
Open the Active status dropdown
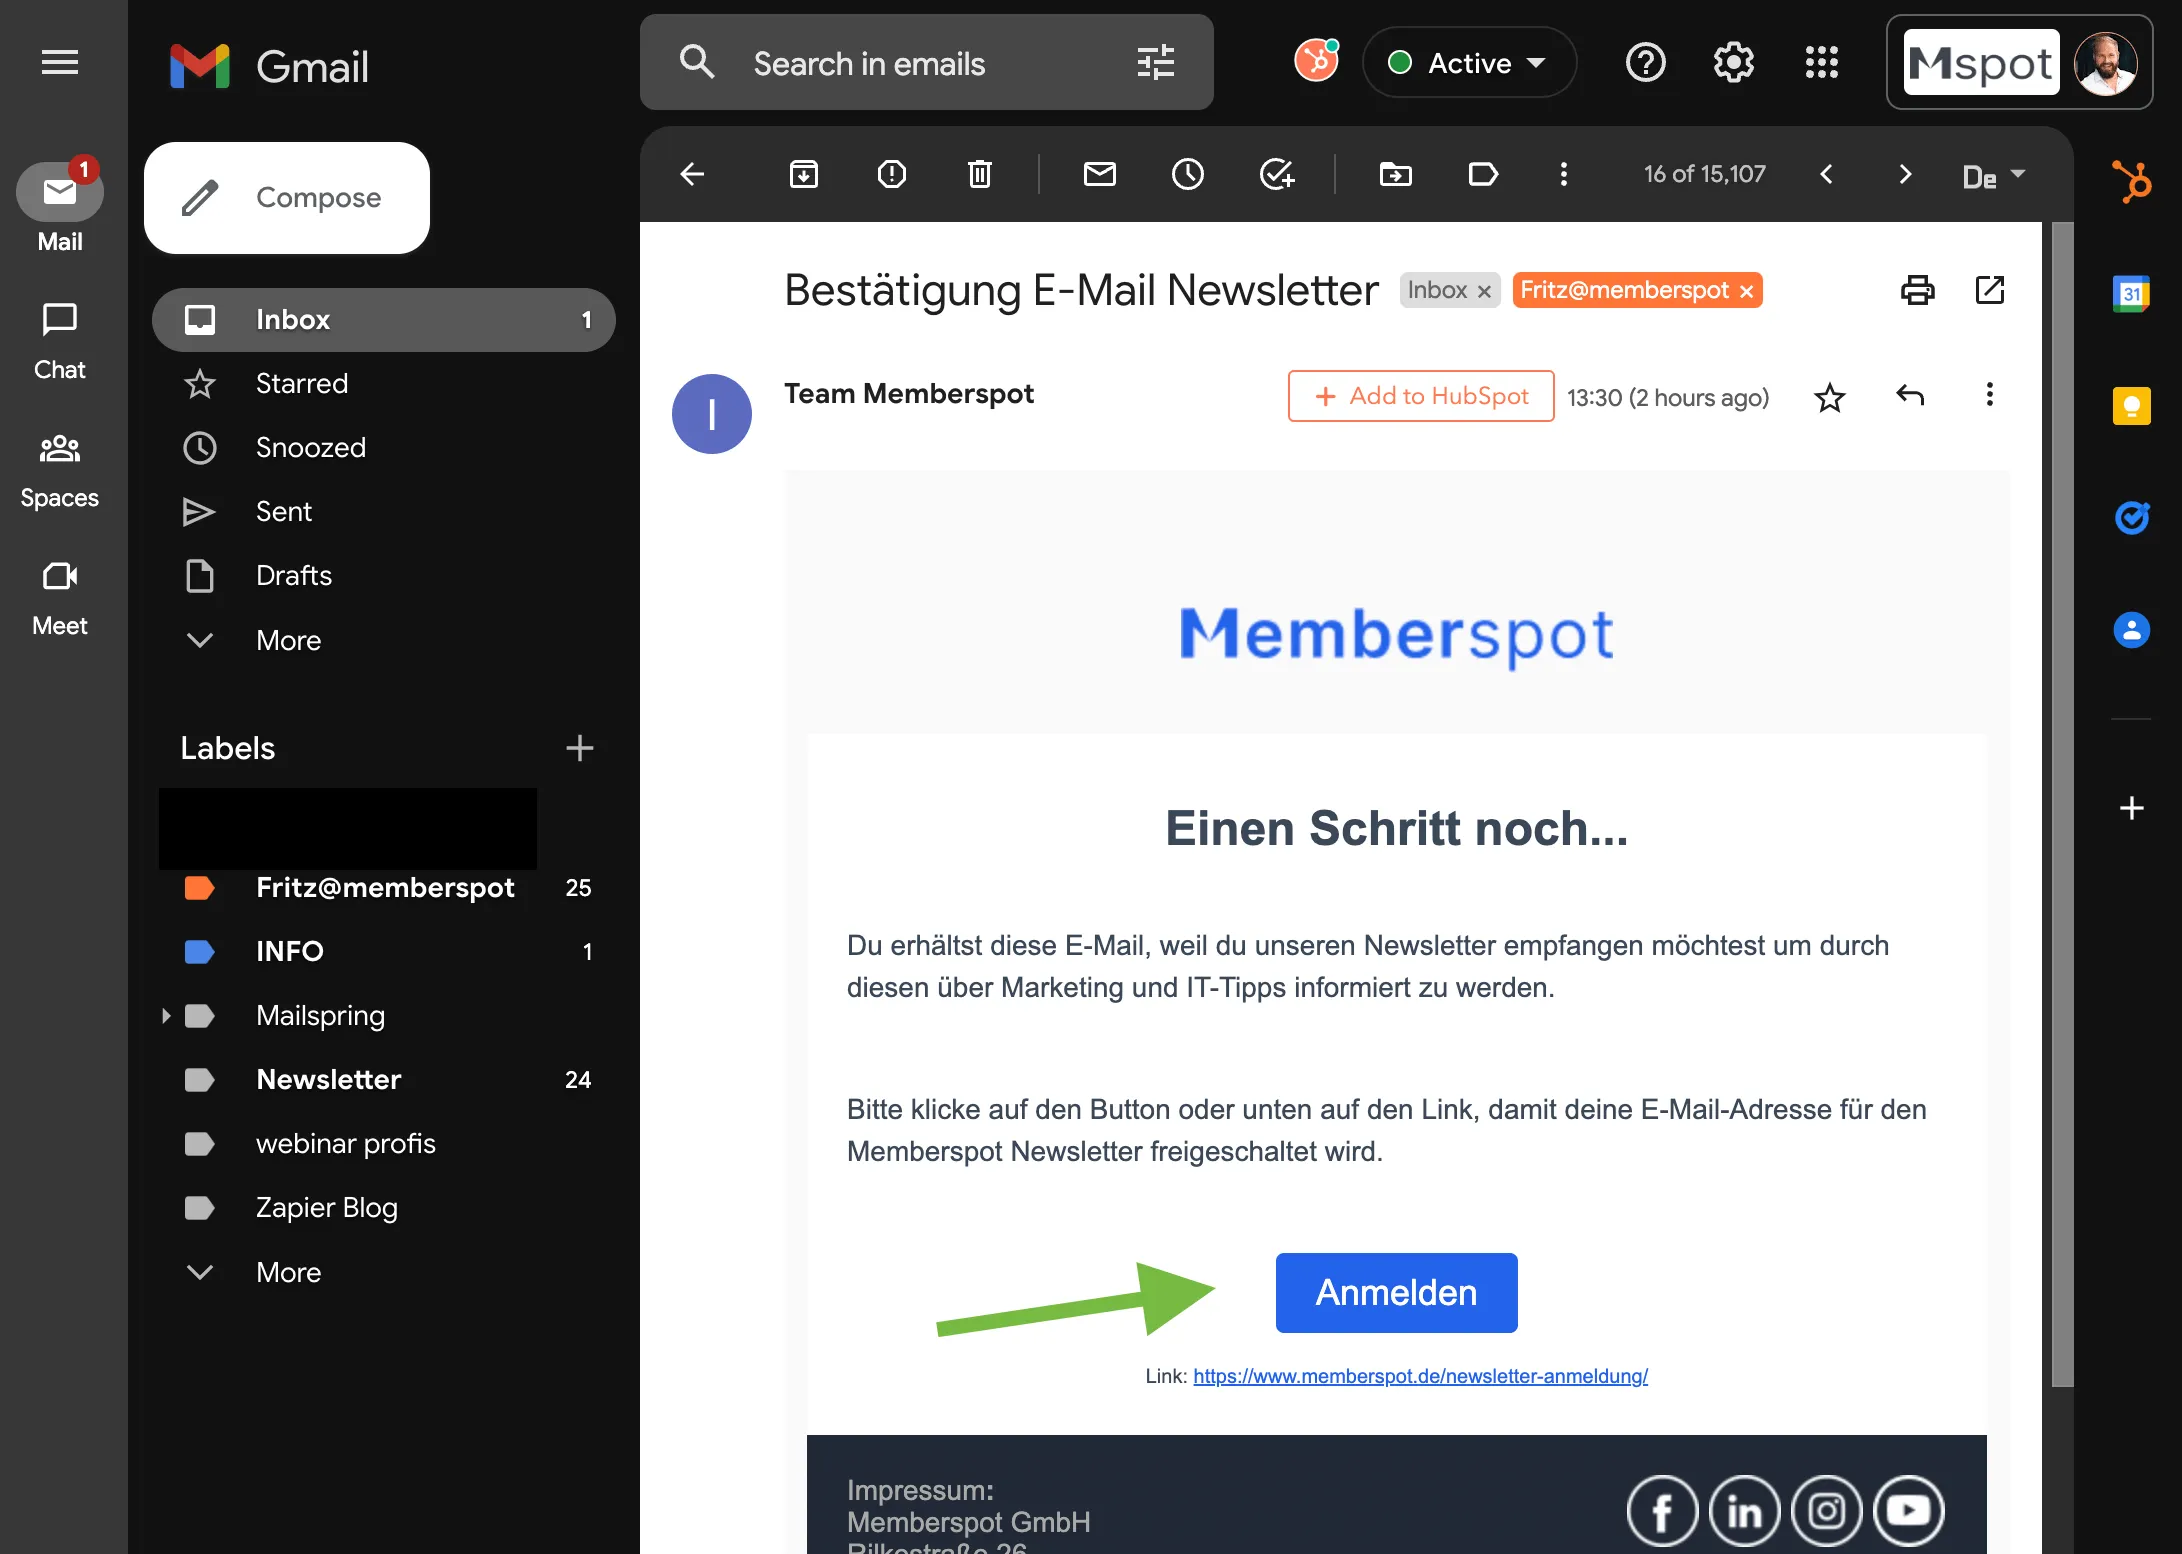tap(1468, 63)
